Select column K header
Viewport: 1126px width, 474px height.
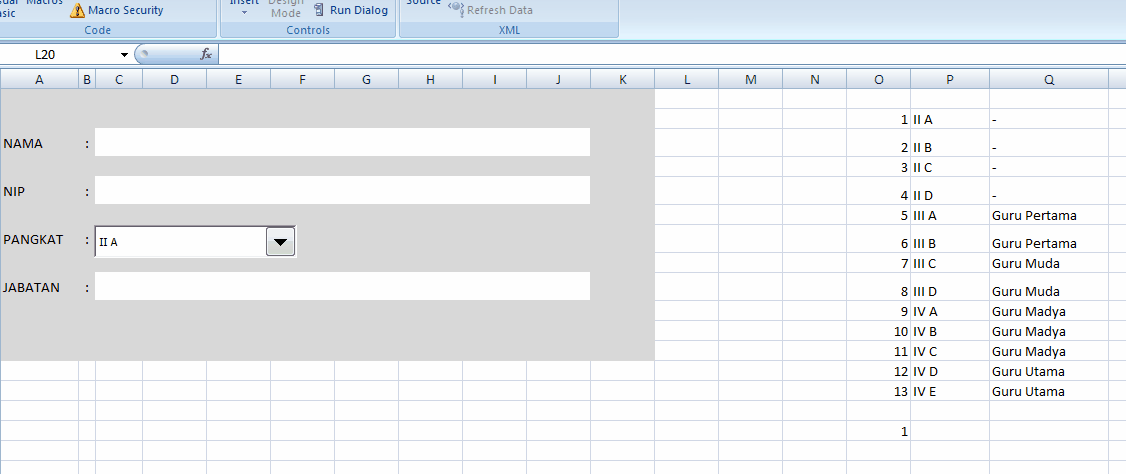coord(623,80)
